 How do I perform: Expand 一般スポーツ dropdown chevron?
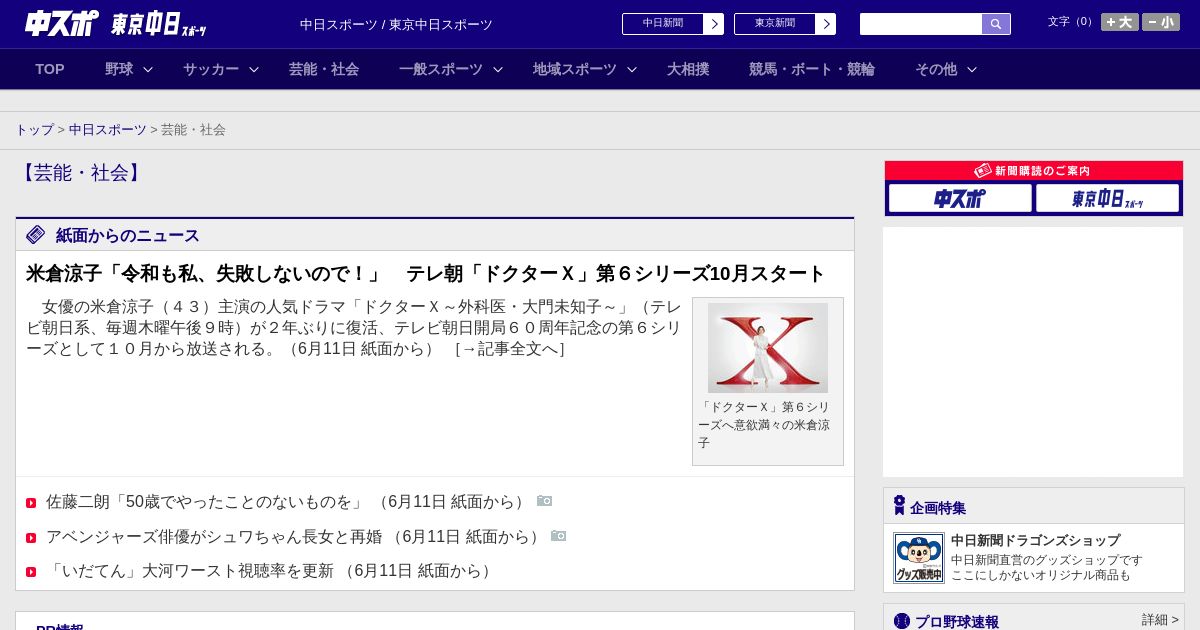tap(498, 70)
